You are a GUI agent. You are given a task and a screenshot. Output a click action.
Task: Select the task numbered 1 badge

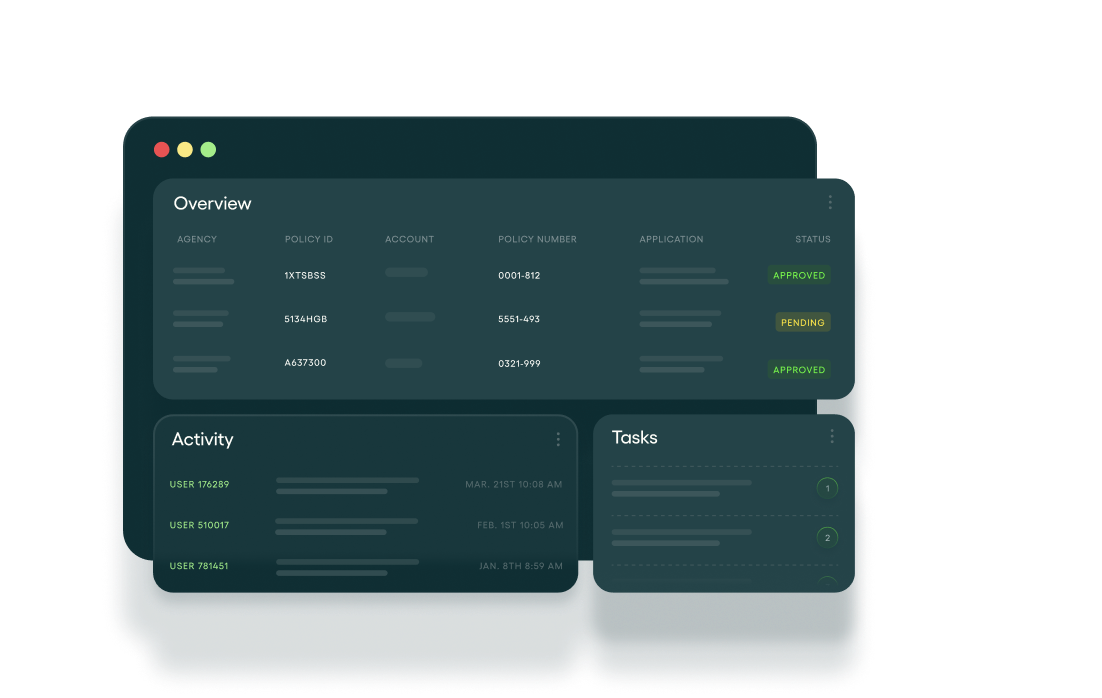[x=827, y=488]
